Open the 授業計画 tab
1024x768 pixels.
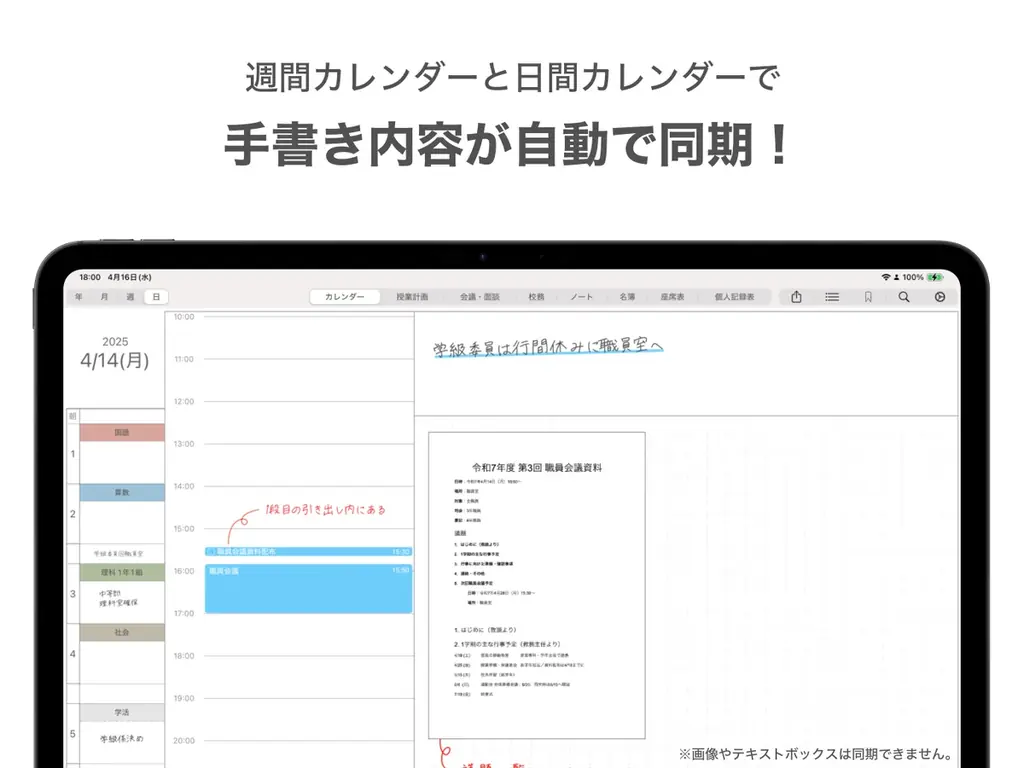[x=414, y=296]
